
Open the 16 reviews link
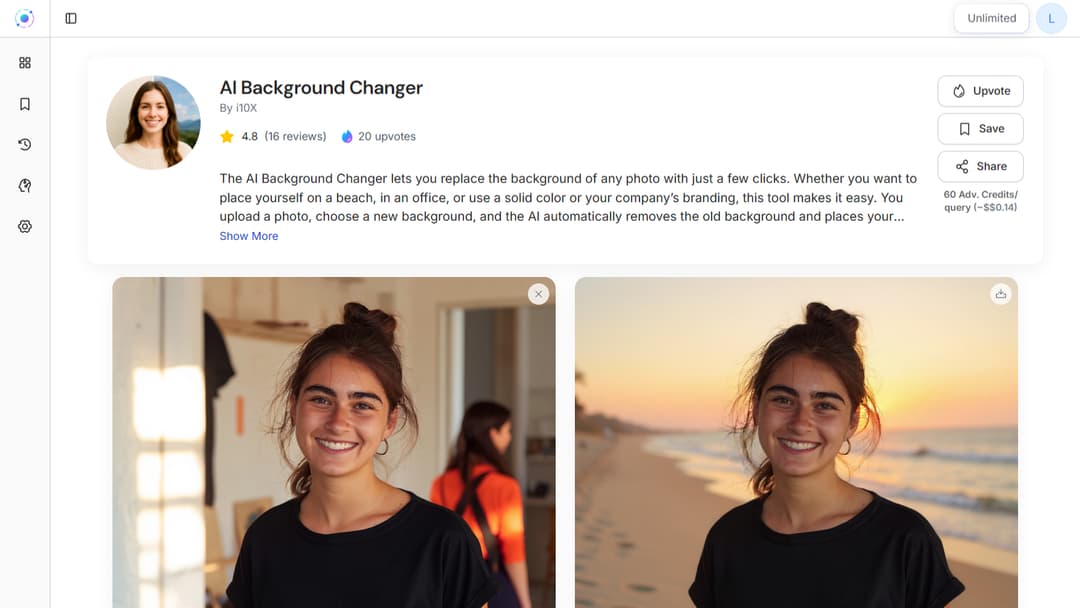tap(295, 136)
